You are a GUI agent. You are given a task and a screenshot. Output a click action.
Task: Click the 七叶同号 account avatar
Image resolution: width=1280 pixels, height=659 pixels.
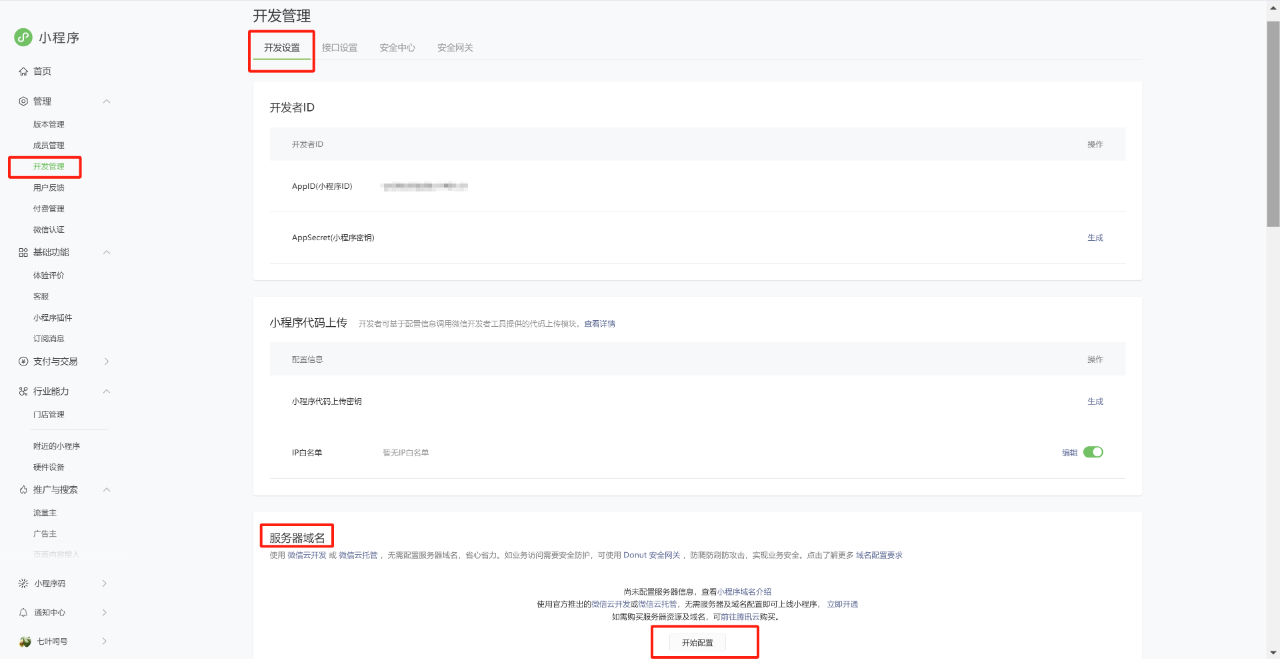[25, 641]
